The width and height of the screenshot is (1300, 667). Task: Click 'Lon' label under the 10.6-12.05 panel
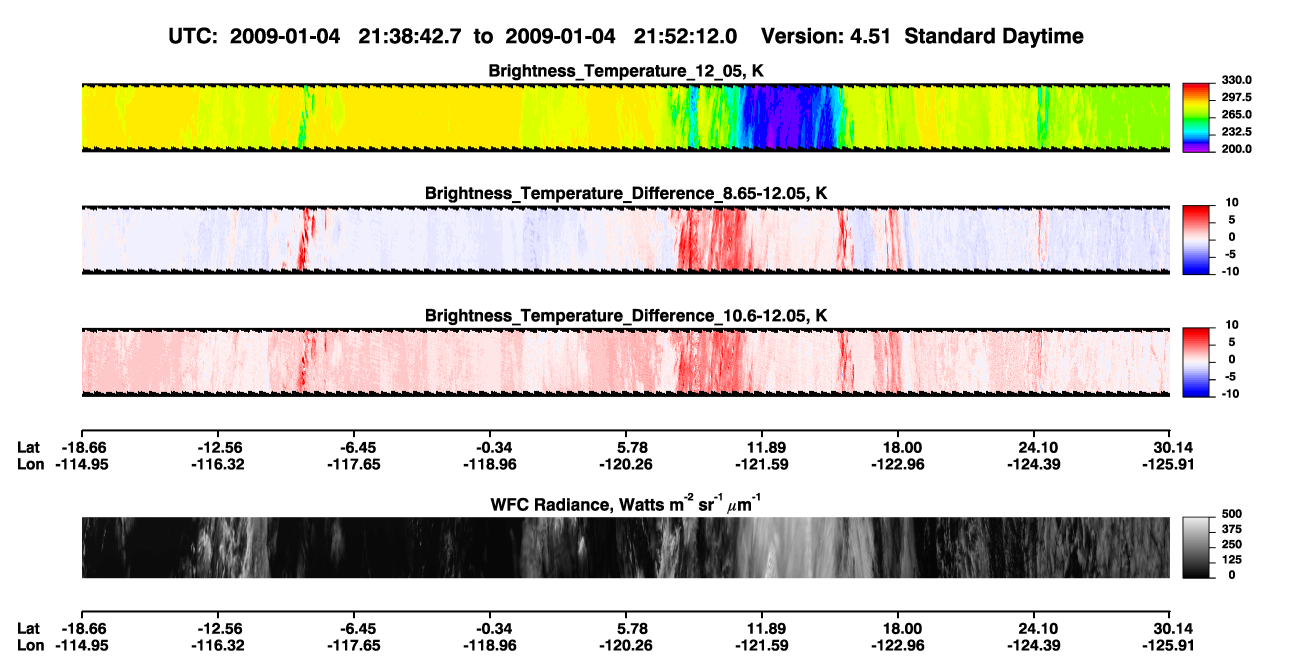30,465
